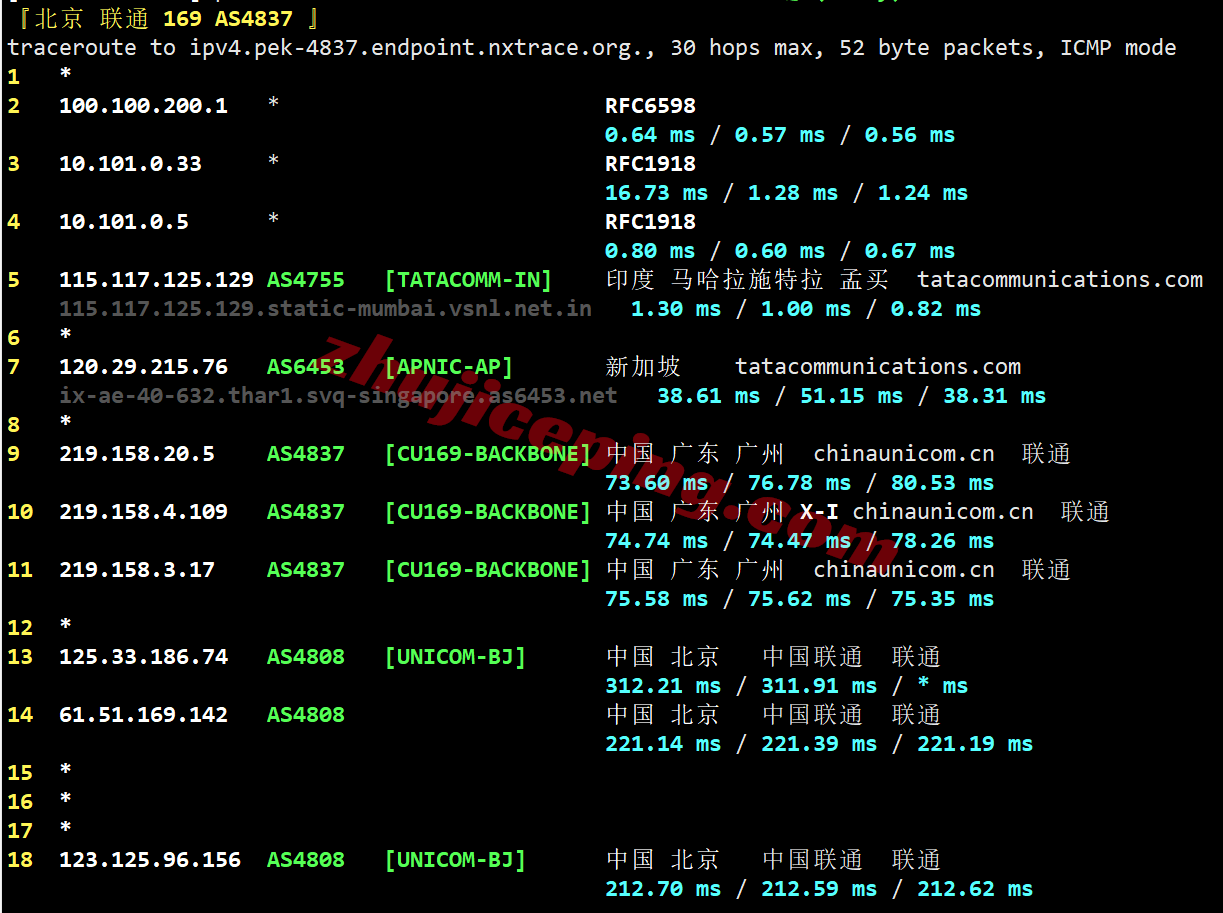The height and width of the screenshot is (913, 1223).
Task: Select hostname ix-ae-40-632.tbar1.svq-singapore.as6453.net
Action: pyautogui.click(x=338, y=395)
